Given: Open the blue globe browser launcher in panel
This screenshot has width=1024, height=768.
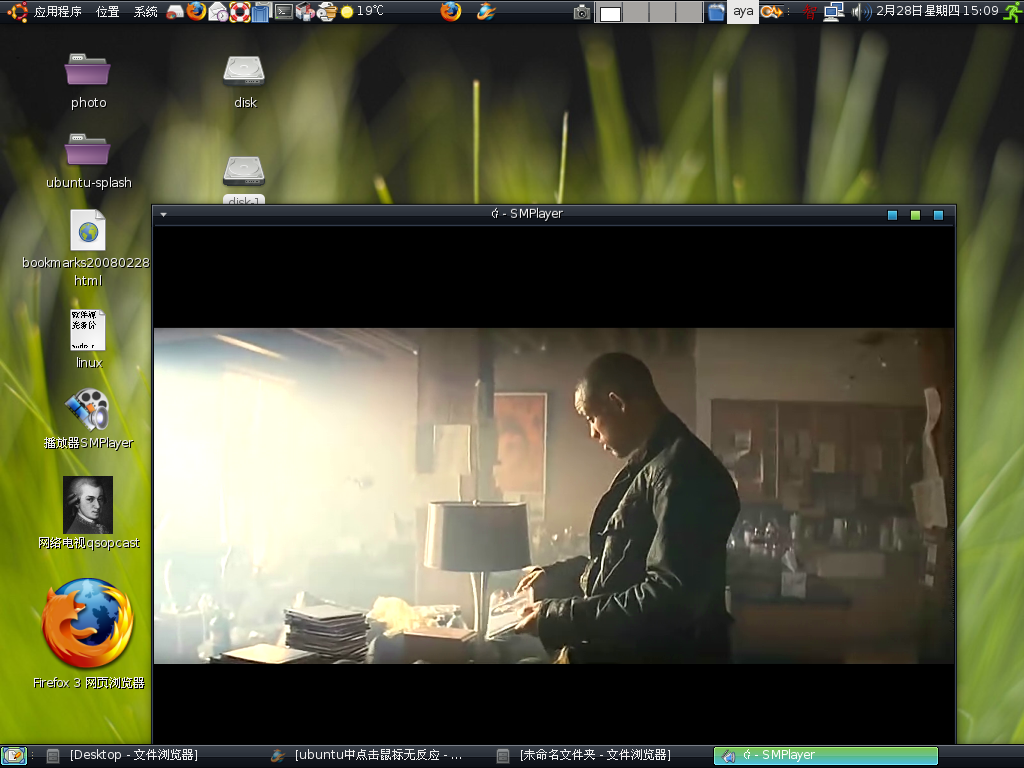Looking at the screenshot, I should 486,11.
